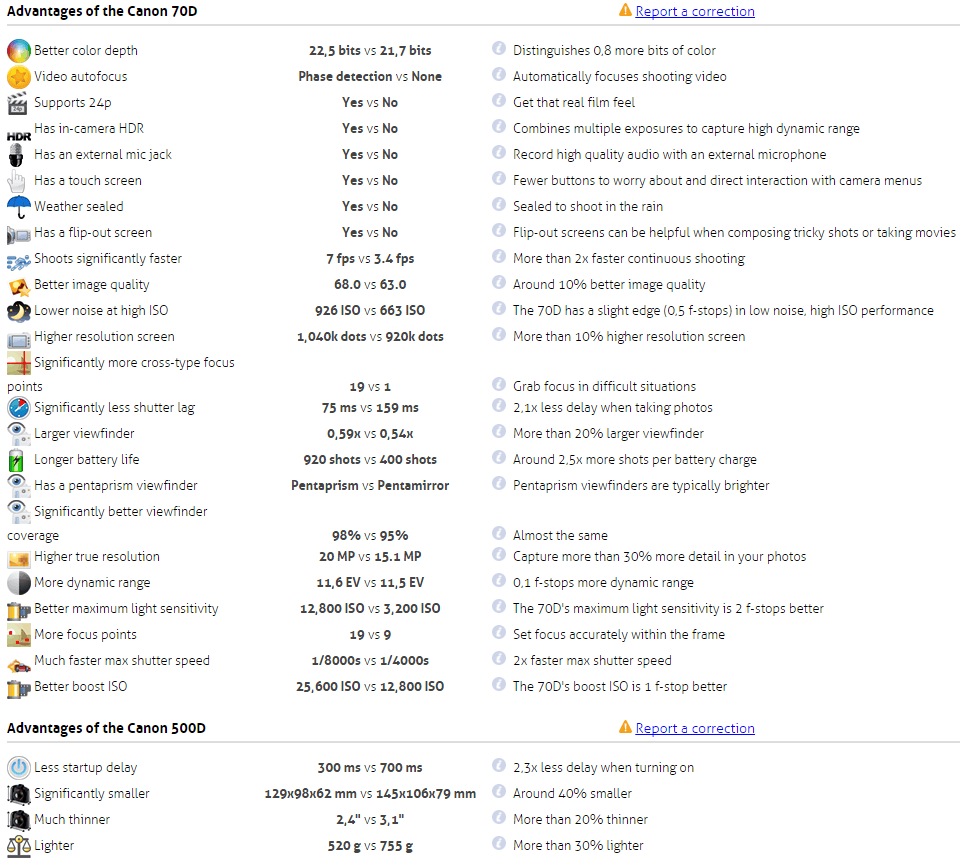This screenshot has width=960, height=860.
Task: Select the Weather sealed umbrella icon
Action: (19, 206)
